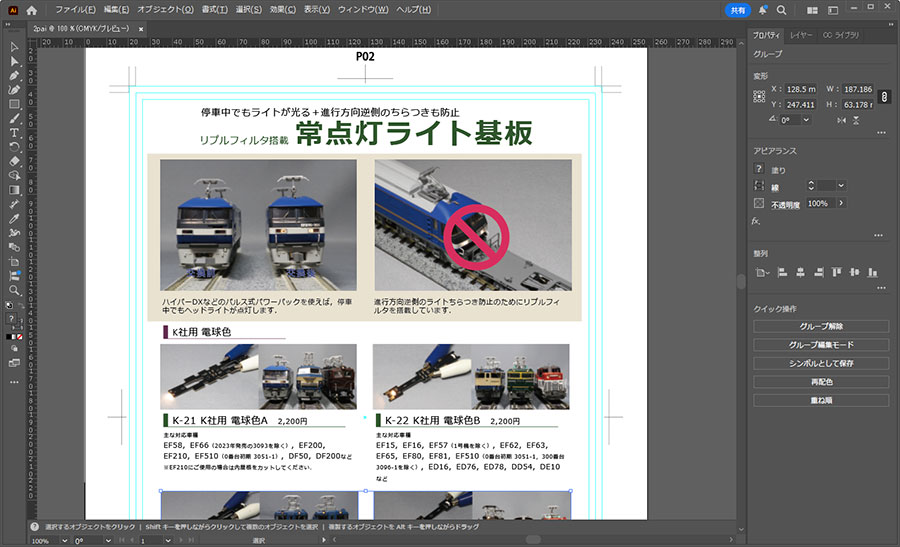Open the artboard number dropdown

point(168,541)
